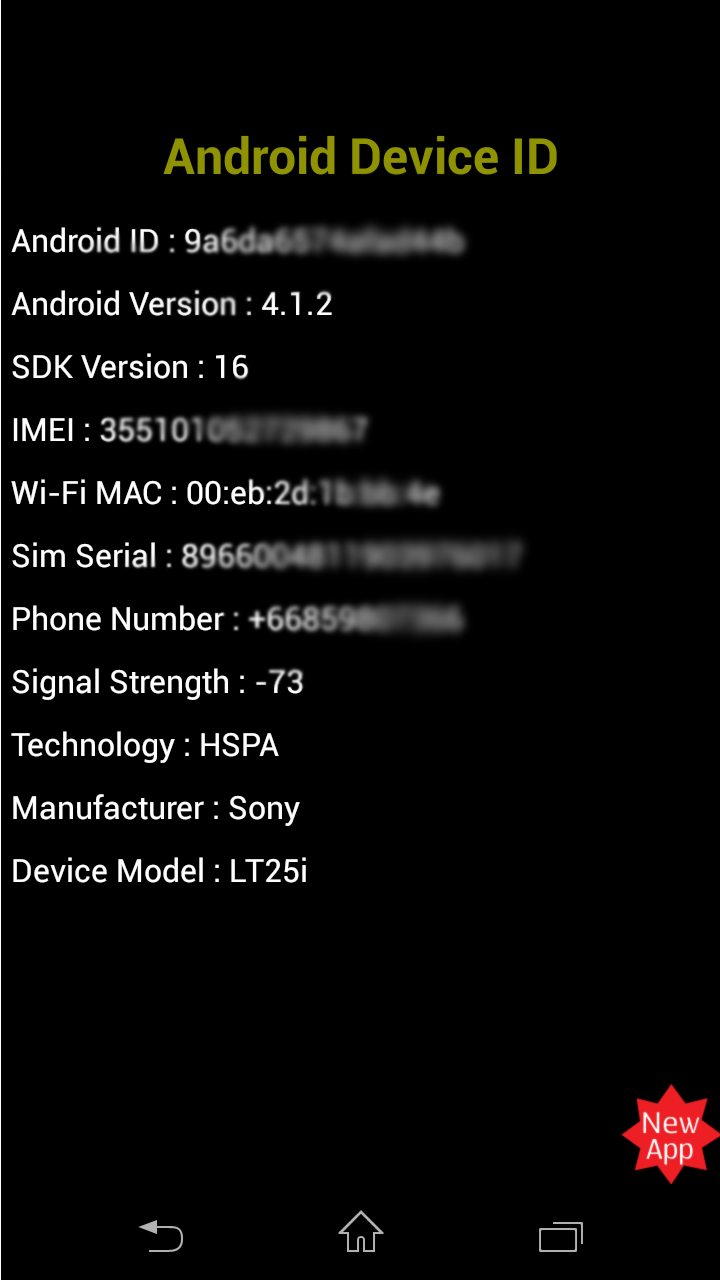Open the recent apps overview icon
720x1280 pixels.
click(x=561, y=1236)
